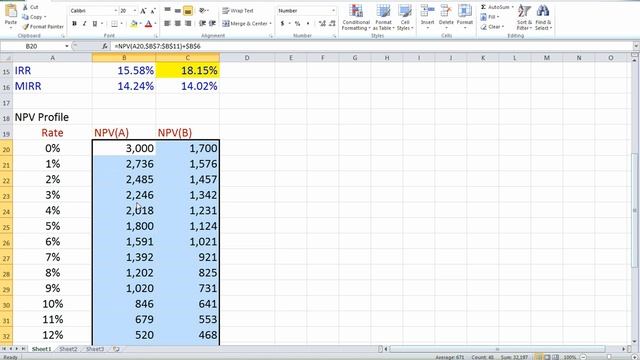Open the font color dropdown arrow
640x360 pixels.
tap(155, 24)
